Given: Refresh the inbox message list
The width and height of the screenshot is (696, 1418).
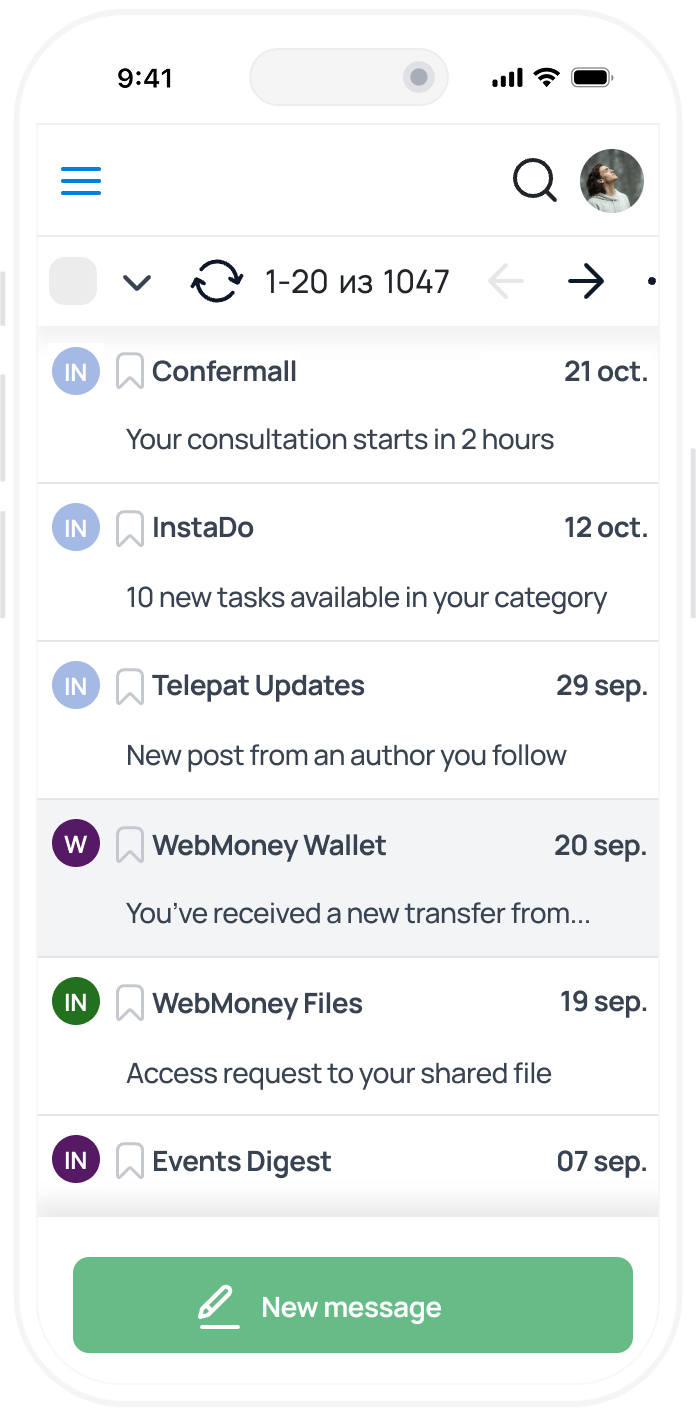Looking at the screenshot, I should (x=217, y=282).
